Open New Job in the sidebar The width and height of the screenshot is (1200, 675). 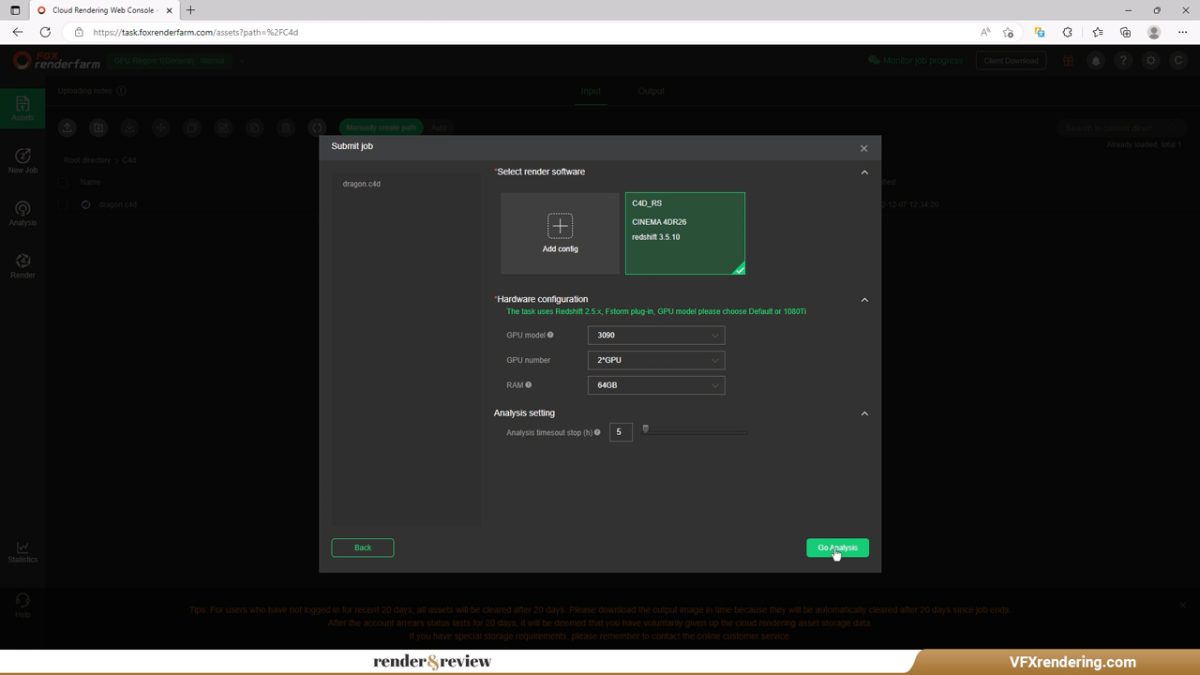22,161
